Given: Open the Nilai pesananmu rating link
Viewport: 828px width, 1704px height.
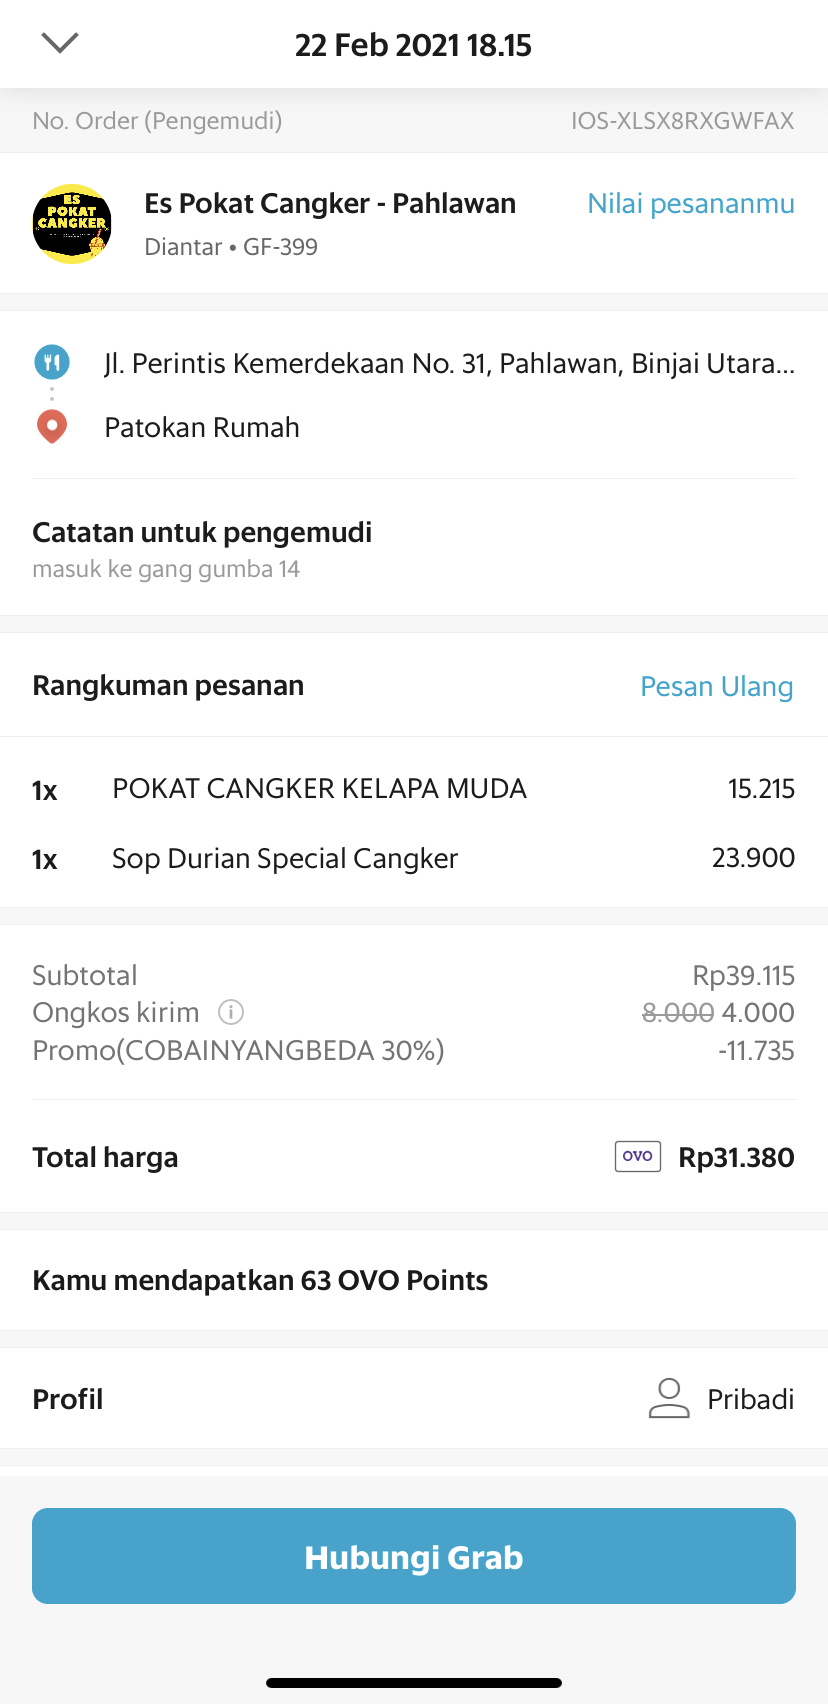Looking at the screenshot, I should click(x=690, y=204).
